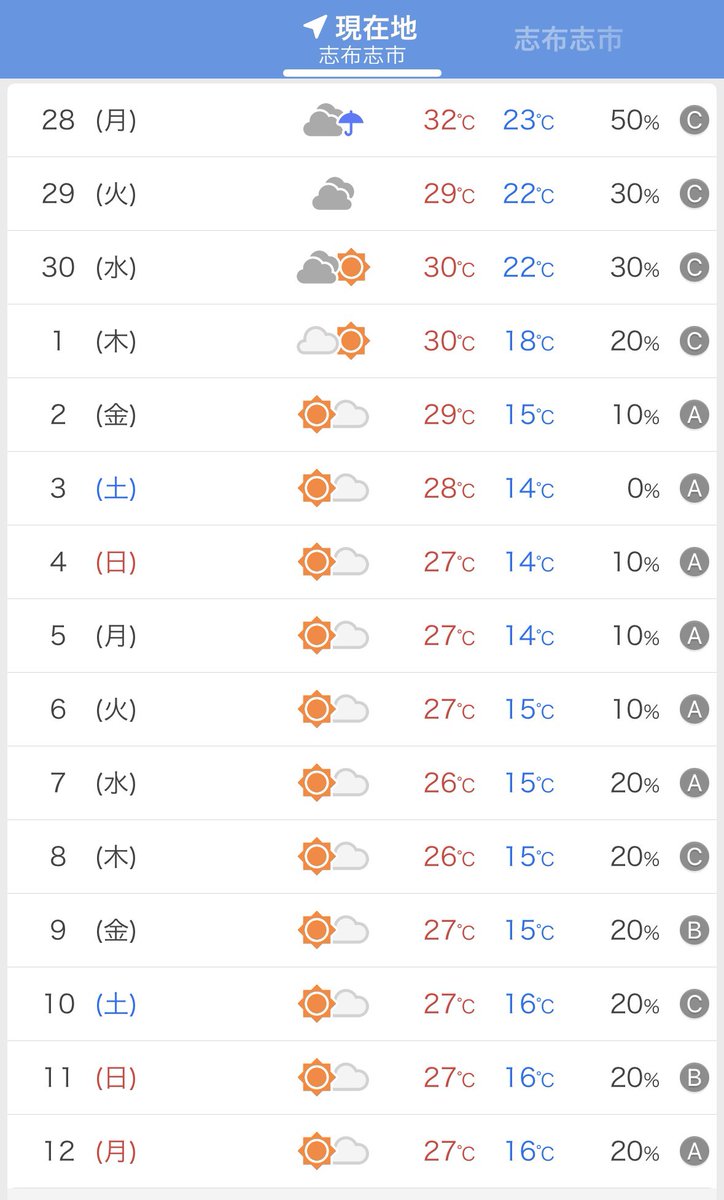724x1200 pixels.
Task: Click the reliability C badge for the 28th
Action: pyautogui.click(x=694, y=121)
